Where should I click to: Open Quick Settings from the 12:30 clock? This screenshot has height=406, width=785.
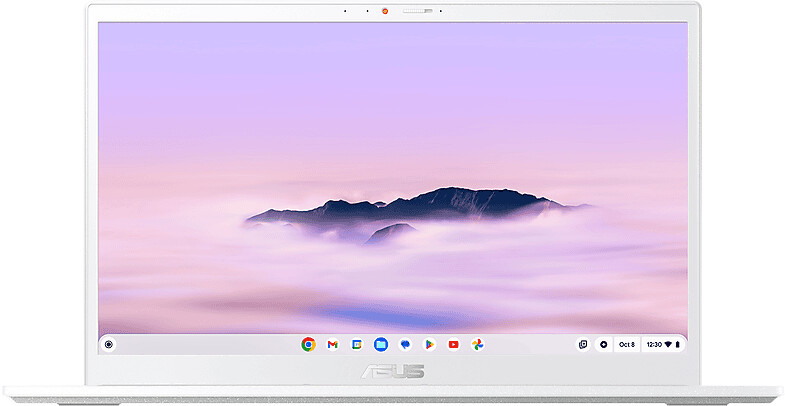click(654, 344)
